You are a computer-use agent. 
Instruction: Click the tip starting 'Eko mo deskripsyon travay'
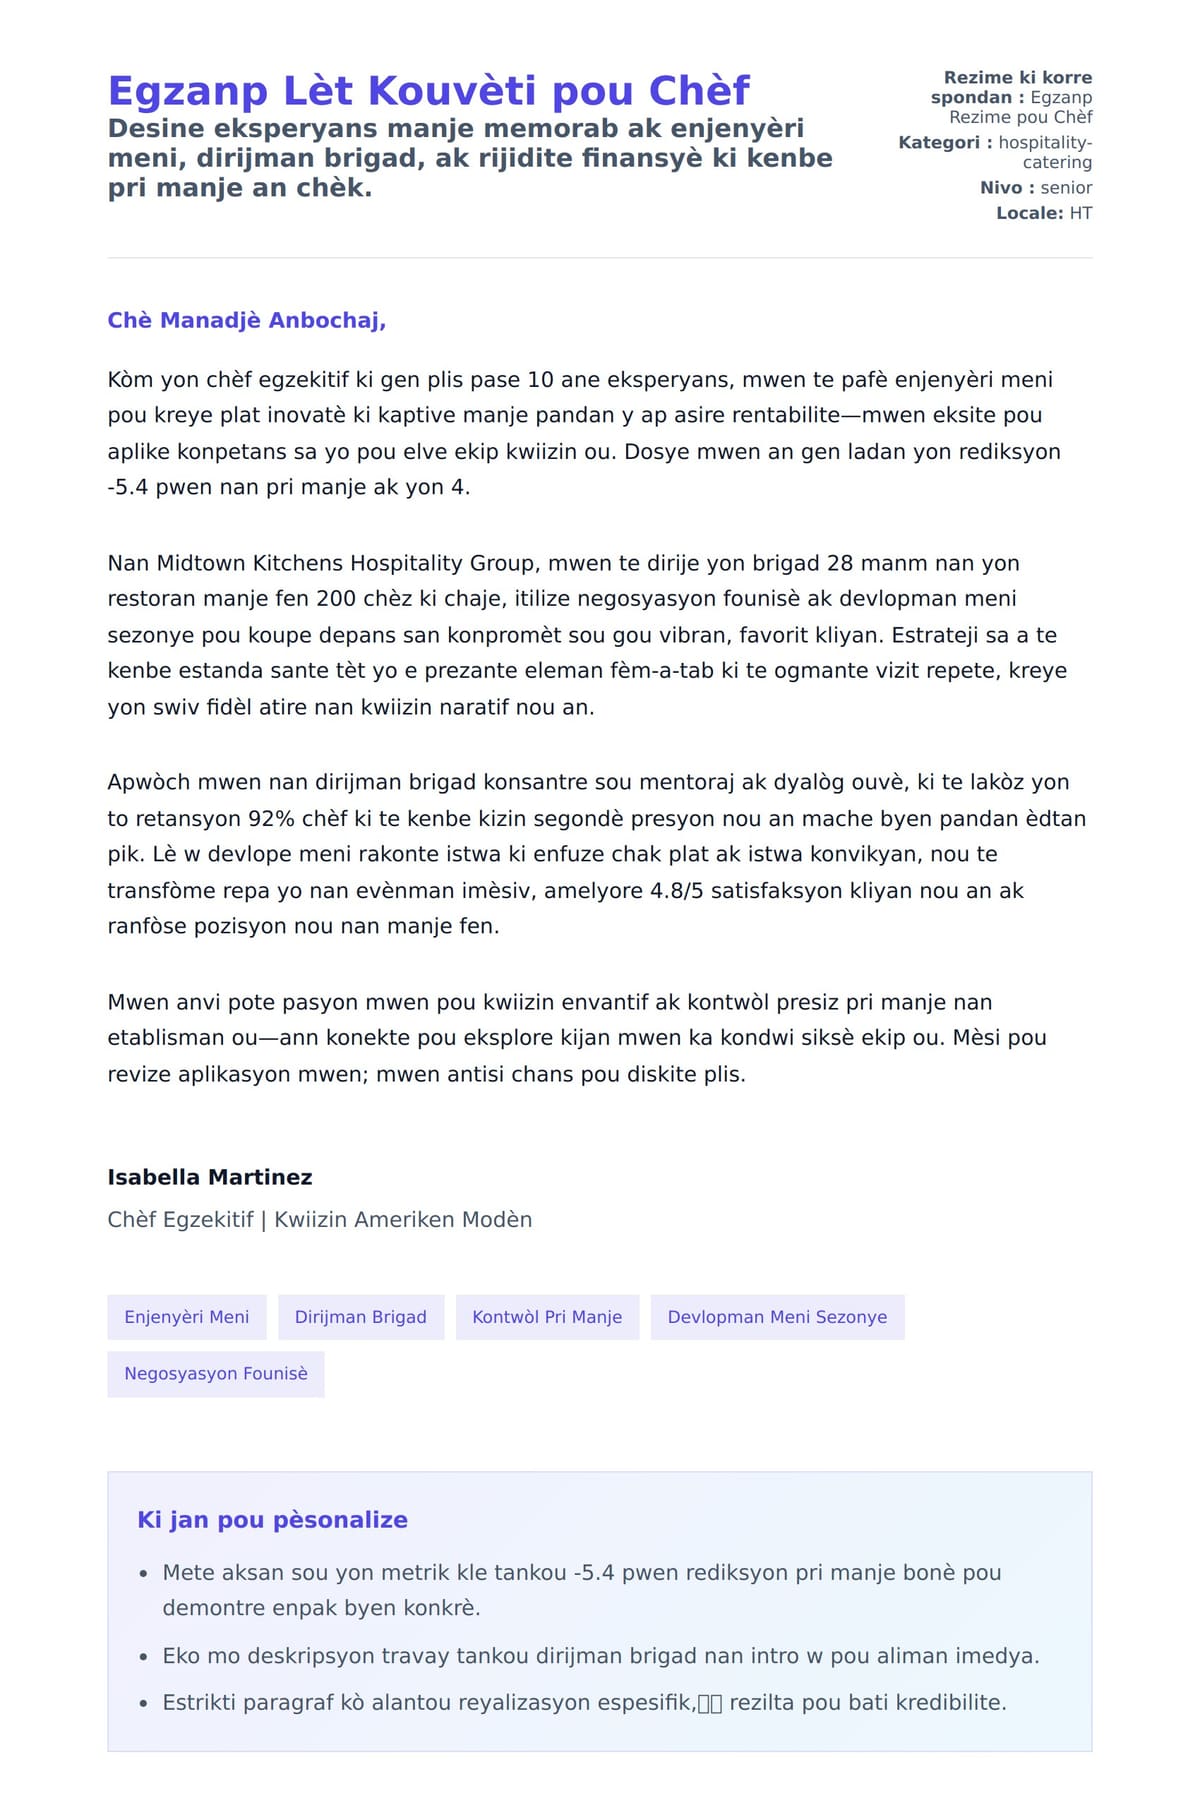click(x=601, y=1656)
